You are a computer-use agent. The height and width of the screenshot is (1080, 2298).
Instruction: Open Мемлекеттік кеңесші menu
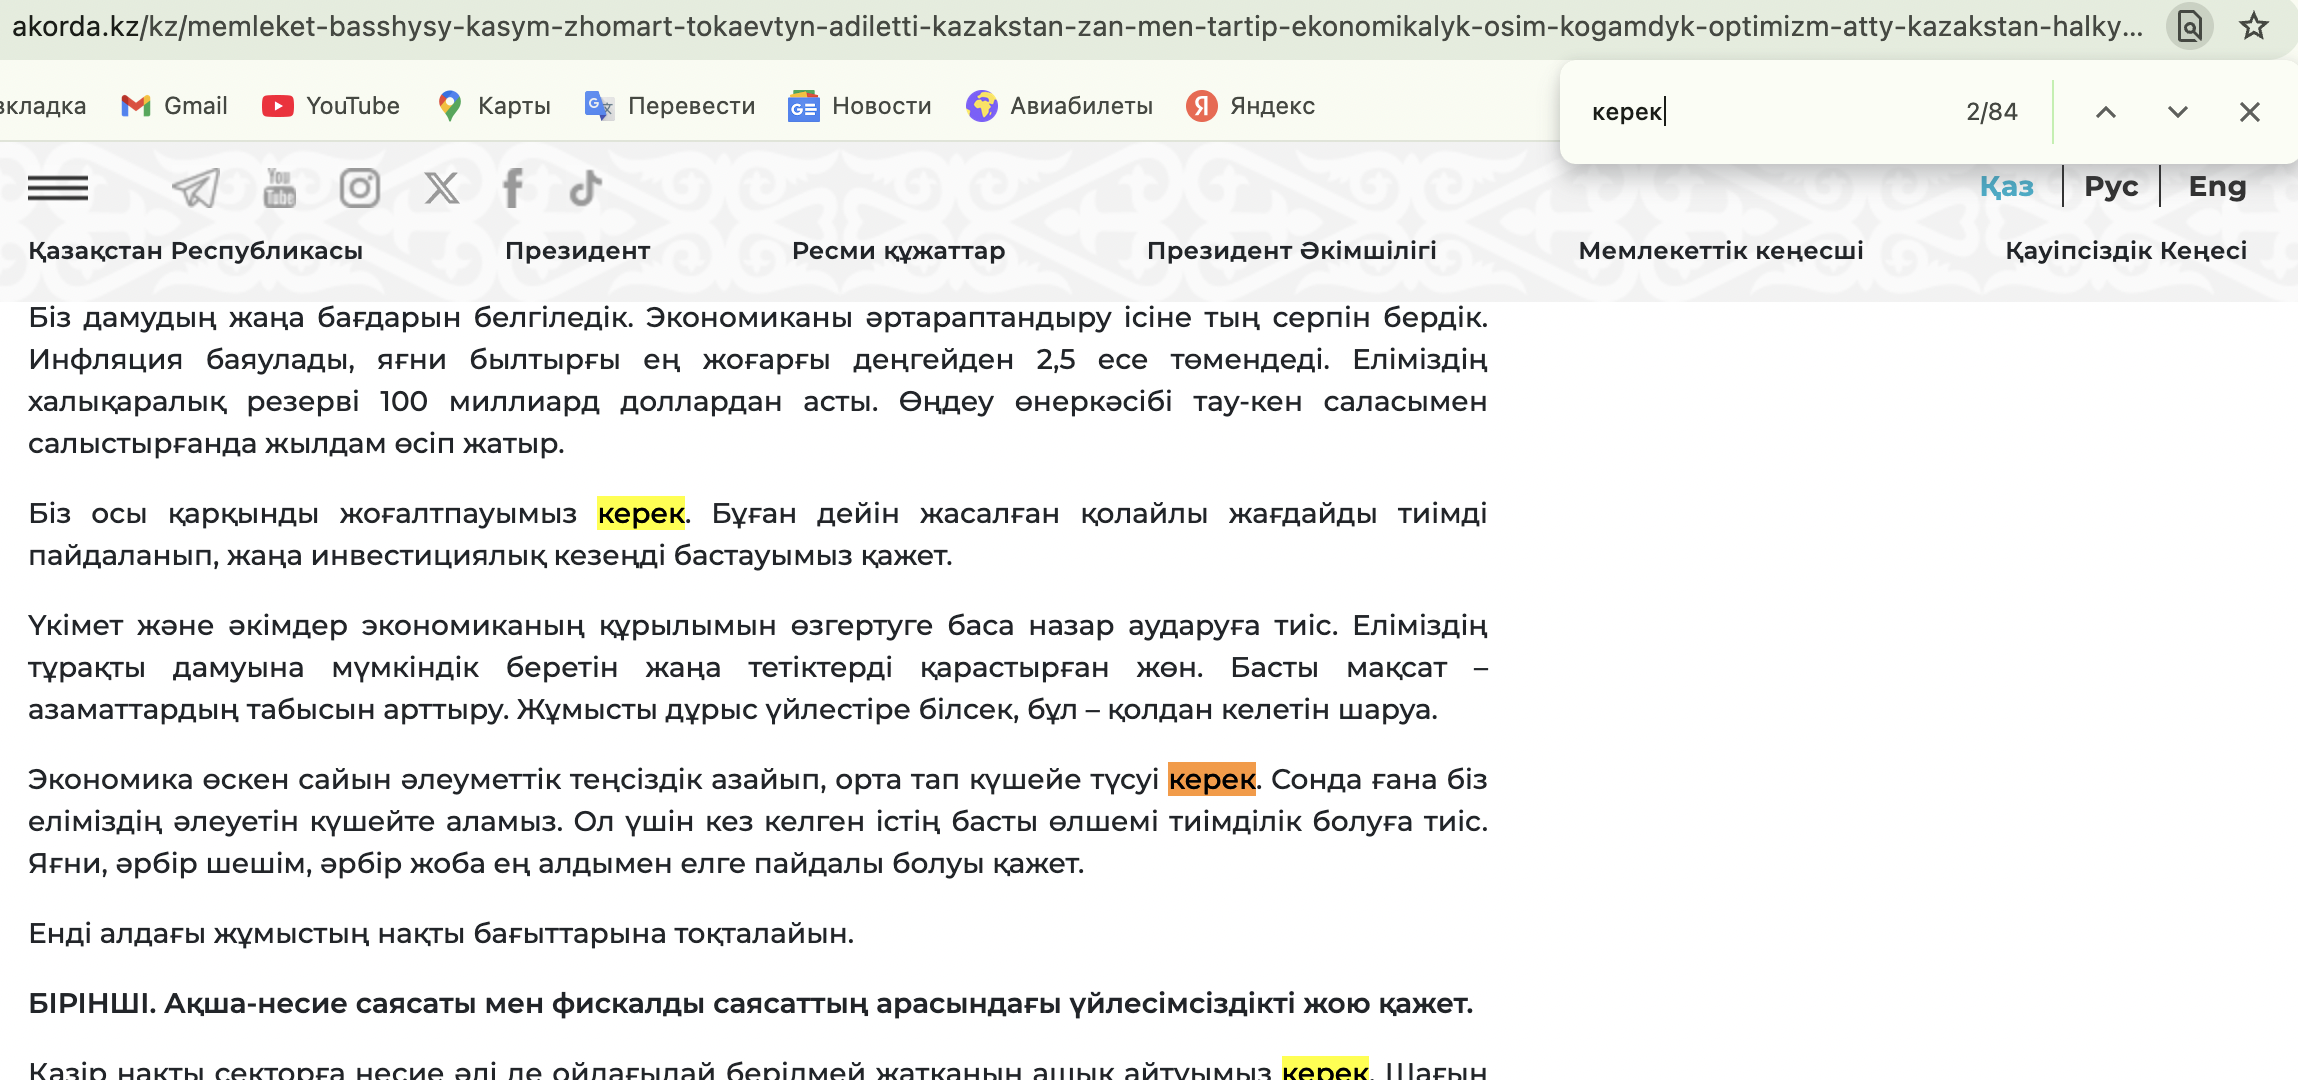pos(1721,251)
